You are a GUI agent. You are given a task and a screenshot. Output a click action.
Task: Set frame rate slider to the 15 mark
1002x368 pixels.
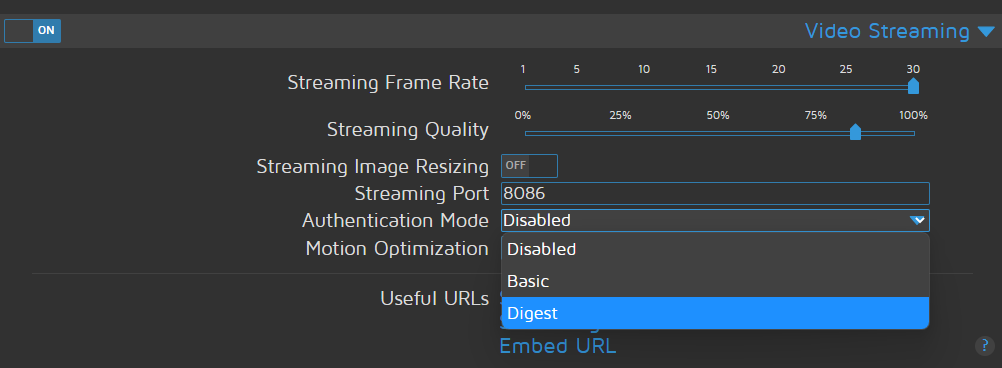click(x=711, y=88)
